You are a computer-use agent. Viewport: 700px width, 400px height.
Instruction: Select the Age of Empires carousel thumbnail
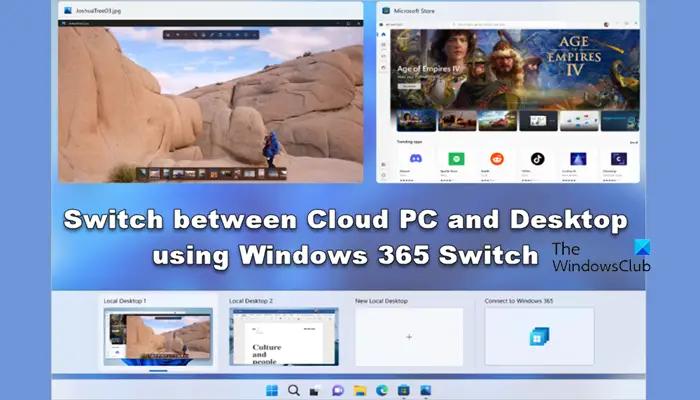pyautogui.click(x=416, y=121)
